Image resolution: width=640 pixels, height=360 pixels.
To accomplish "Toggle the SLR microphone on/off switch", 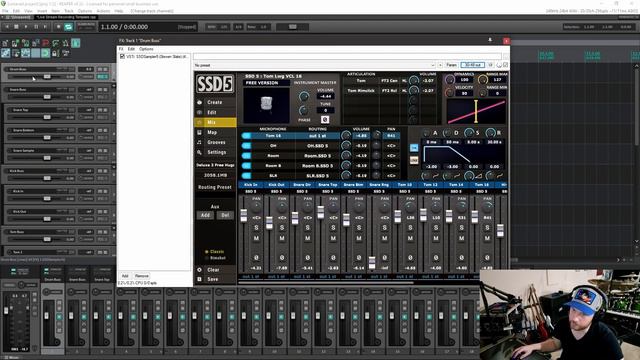I will (246, 176).
